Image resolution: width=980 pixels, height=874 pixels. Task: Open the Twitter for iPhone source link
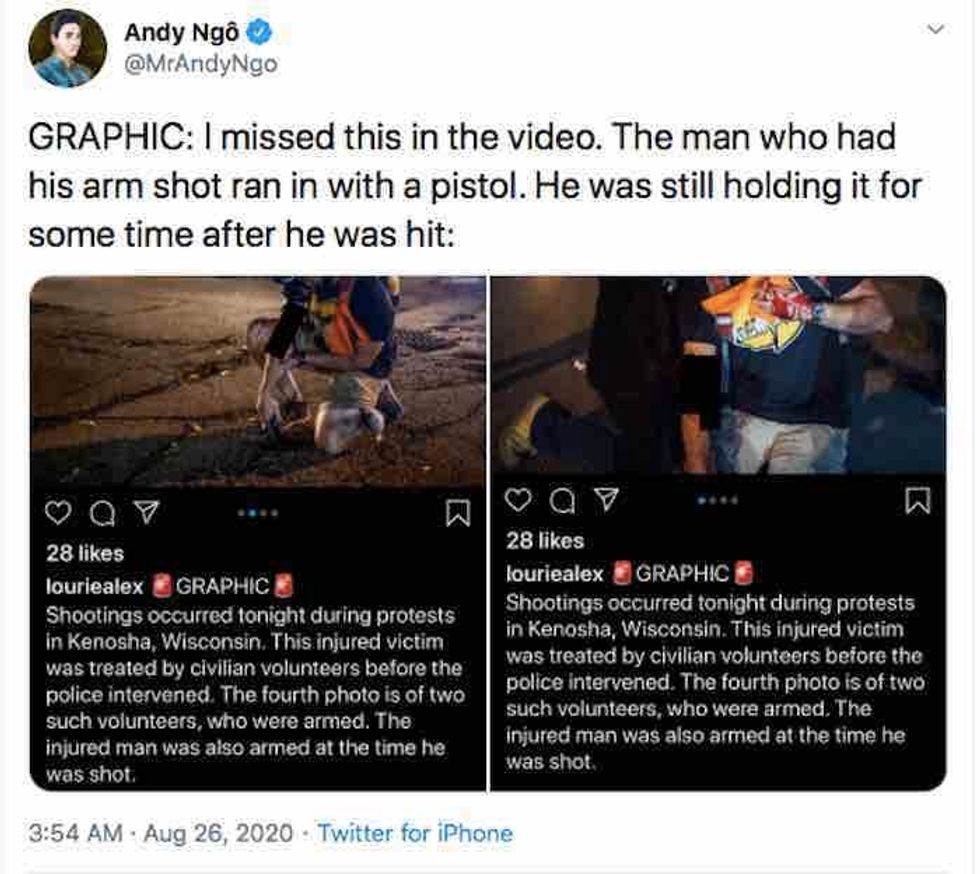click(415, 833)
